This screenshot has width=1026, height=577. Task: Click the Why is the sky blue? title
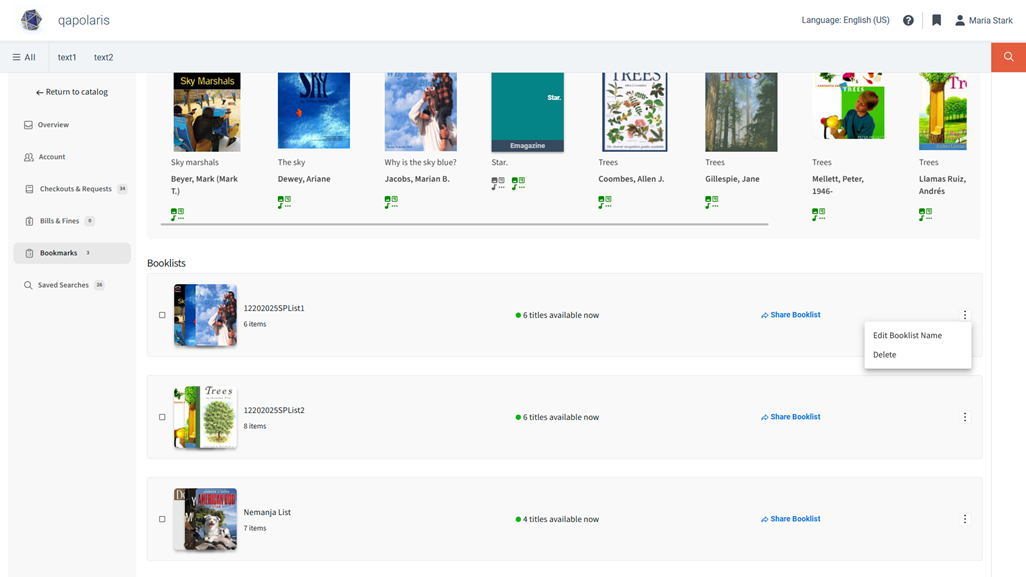pyautogui.click(x=420, y=162)
